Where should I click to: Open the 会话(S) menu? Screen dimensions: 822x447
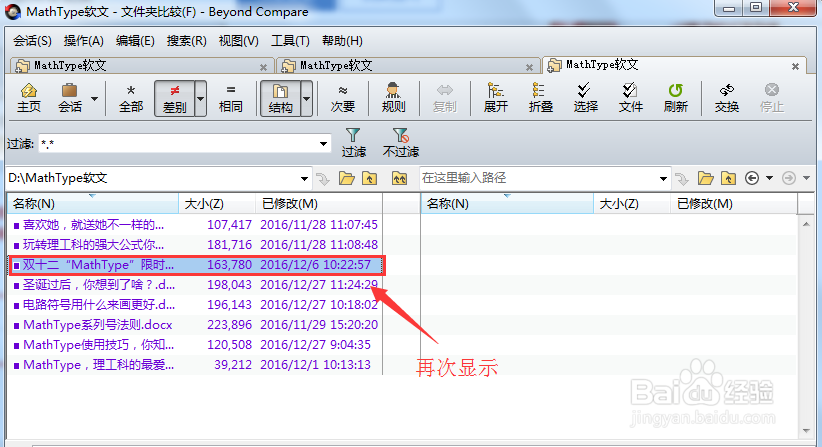click(32, 41)
